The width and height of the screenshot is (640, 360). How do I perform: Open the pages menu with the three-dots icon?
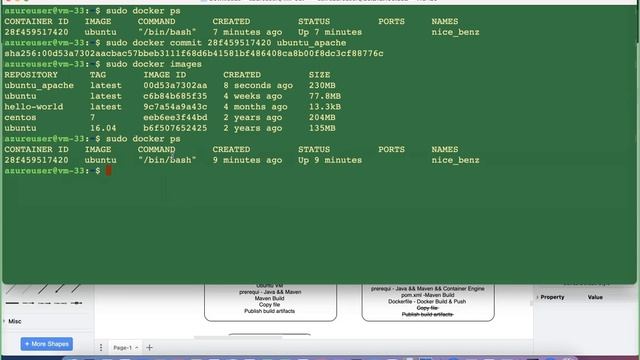click(x=101, y=348)
